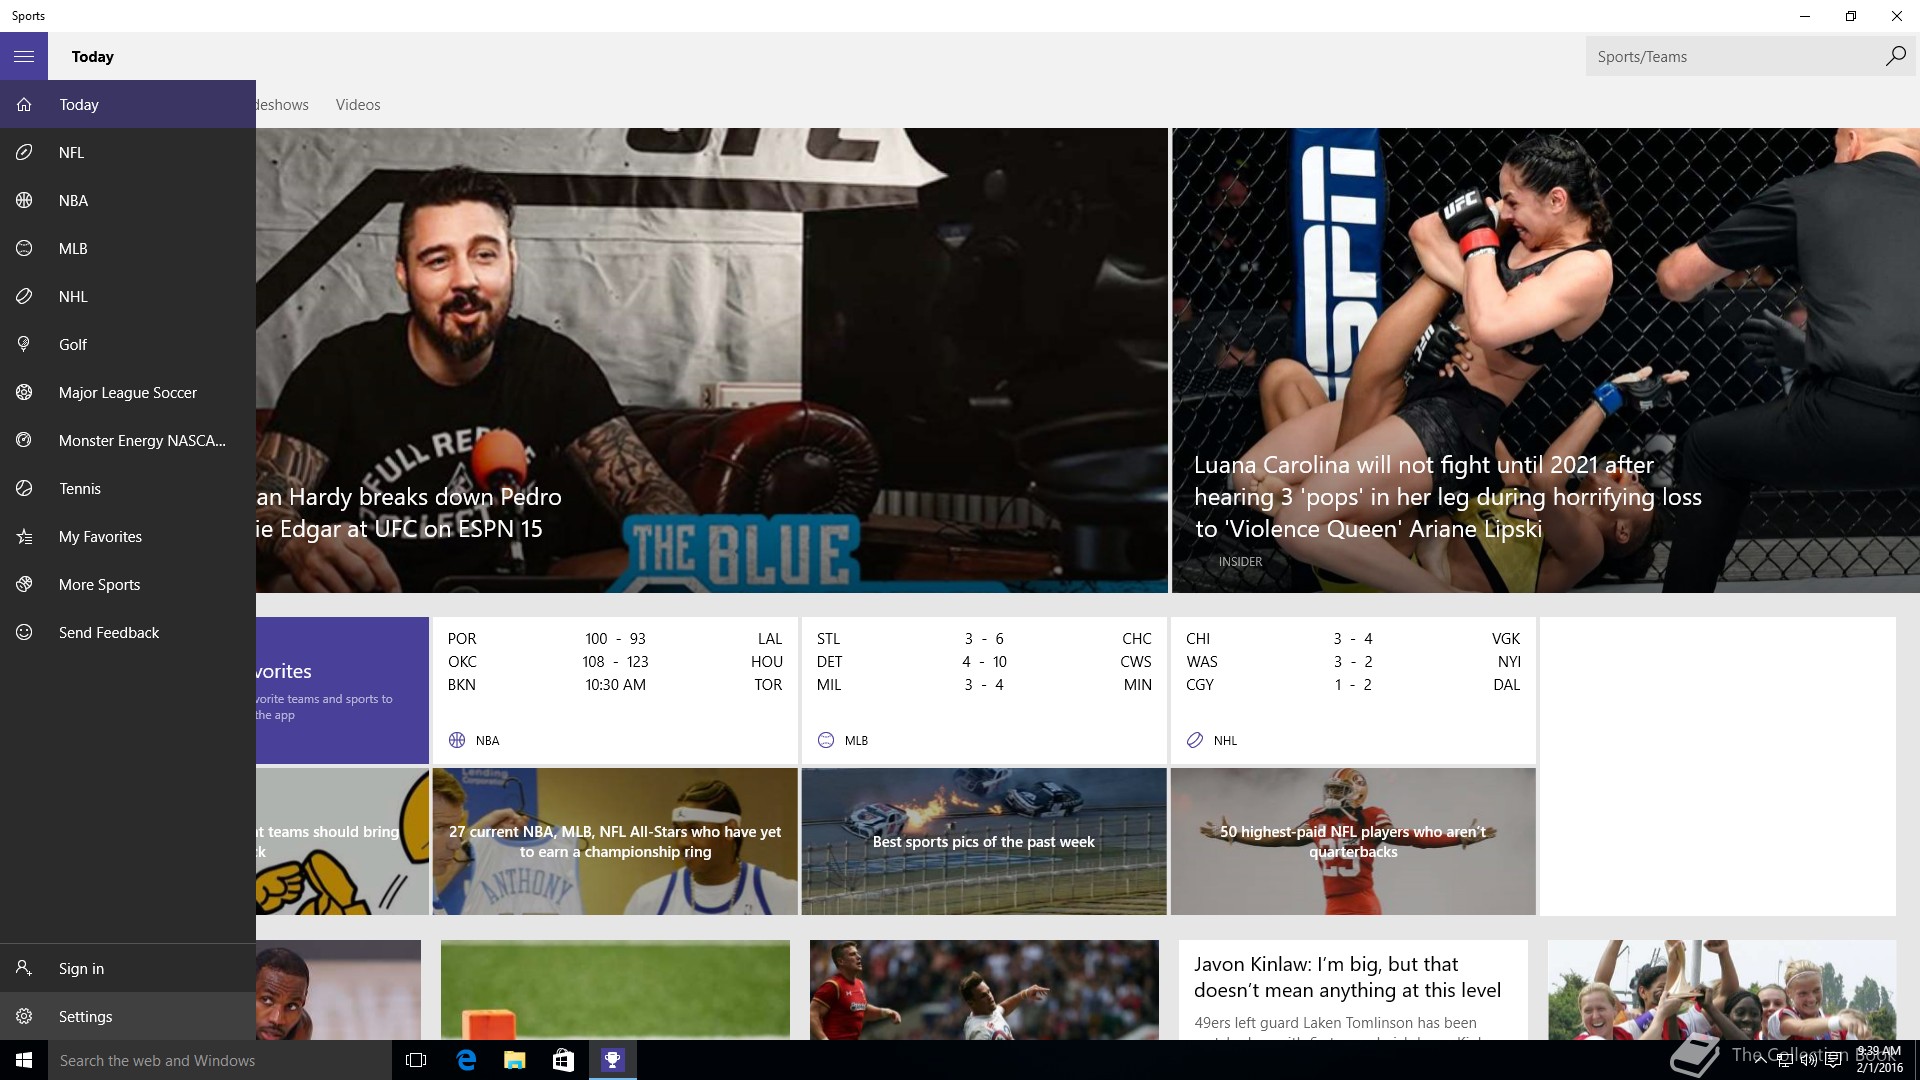Screen dimensions: 1920x1080
Task: Open the celebrating women's team photo story
Action: [x=1722, y=990]
